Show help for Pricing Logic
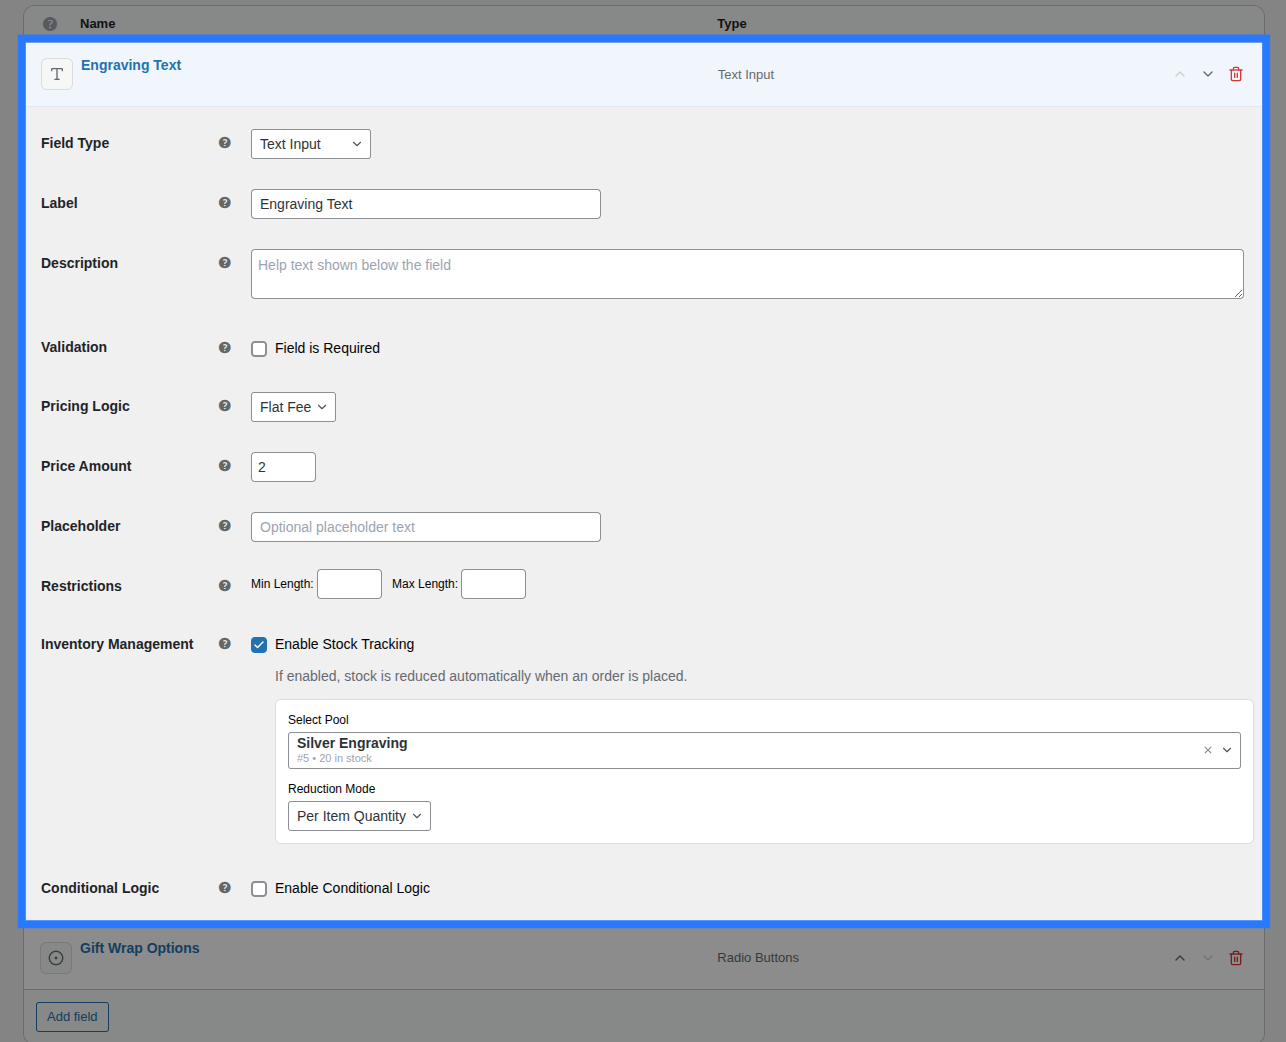Image resolution: width=1286 pixels, height=1042 pixels. [x=225, y=406]
